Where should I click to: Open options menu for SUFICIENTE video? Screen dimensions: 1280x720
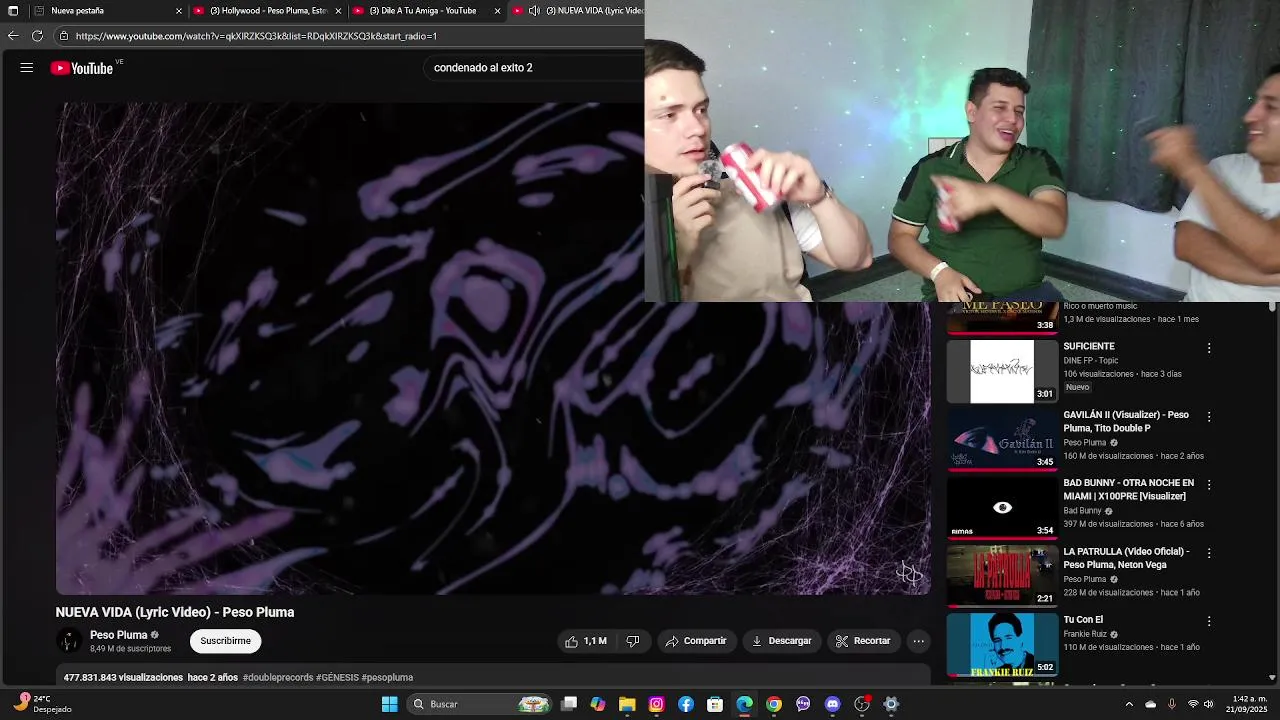point(1209,348)
